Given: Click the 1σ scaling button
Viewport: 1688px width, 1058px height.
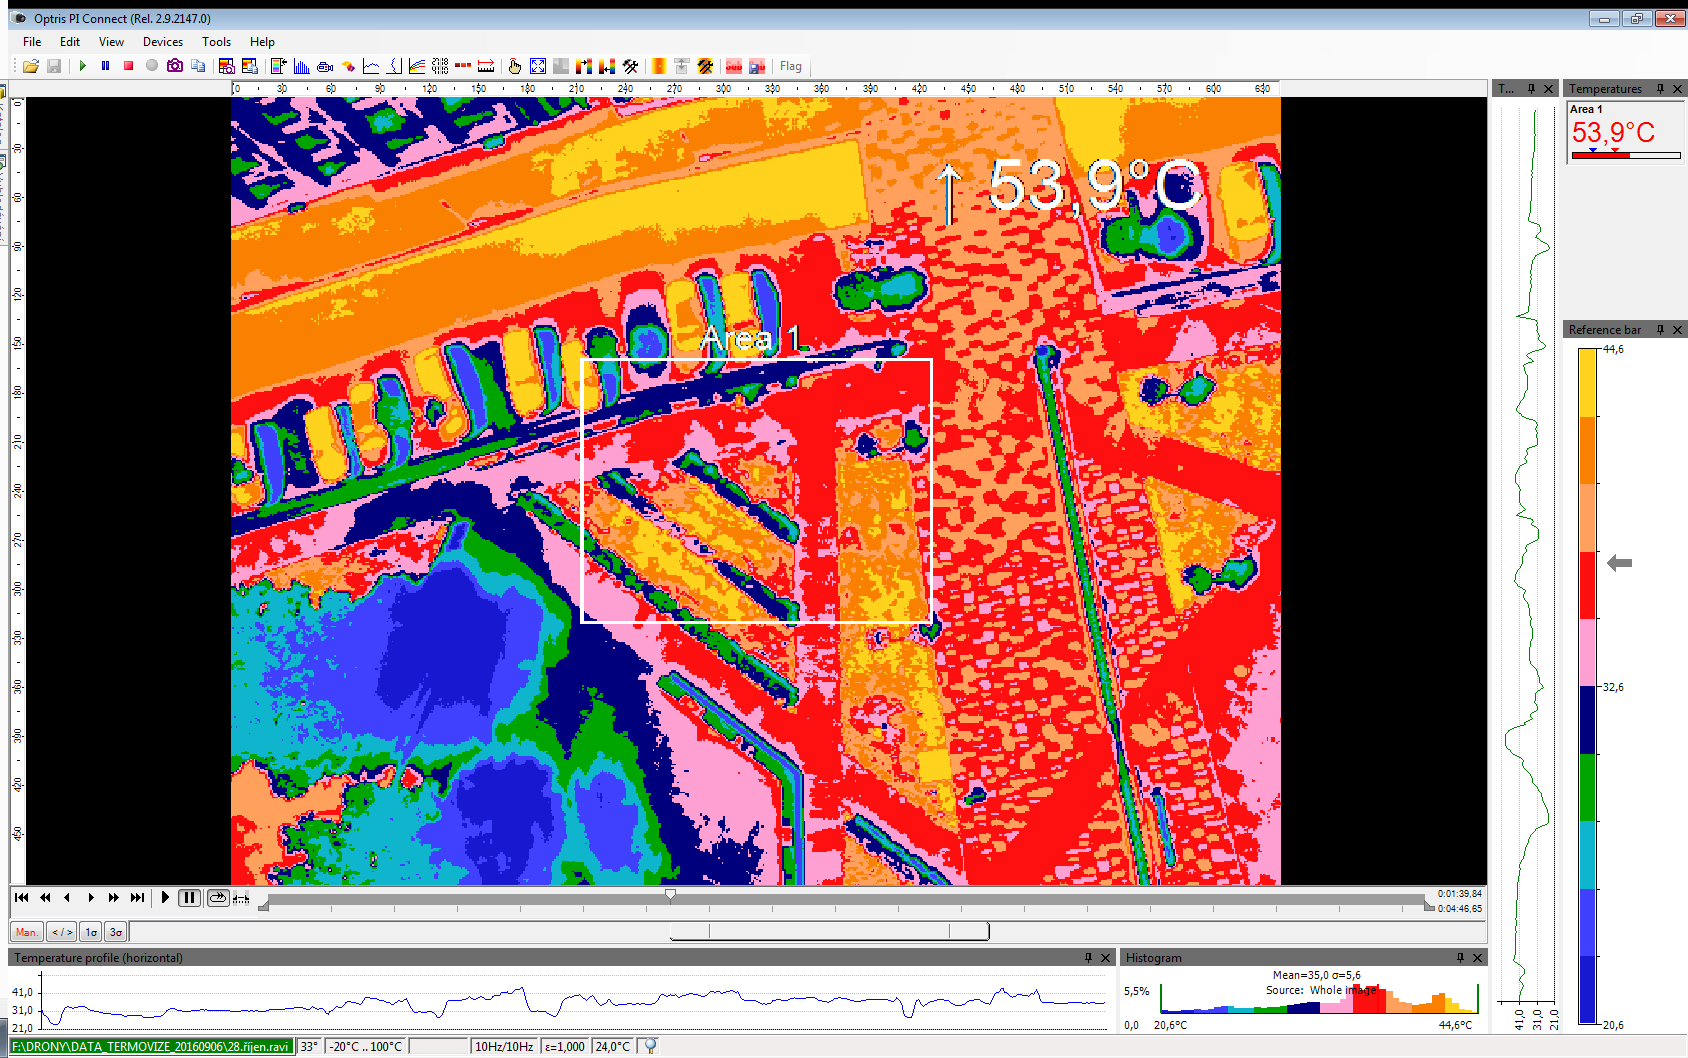Looking at the screenshot, I should 91,932.
